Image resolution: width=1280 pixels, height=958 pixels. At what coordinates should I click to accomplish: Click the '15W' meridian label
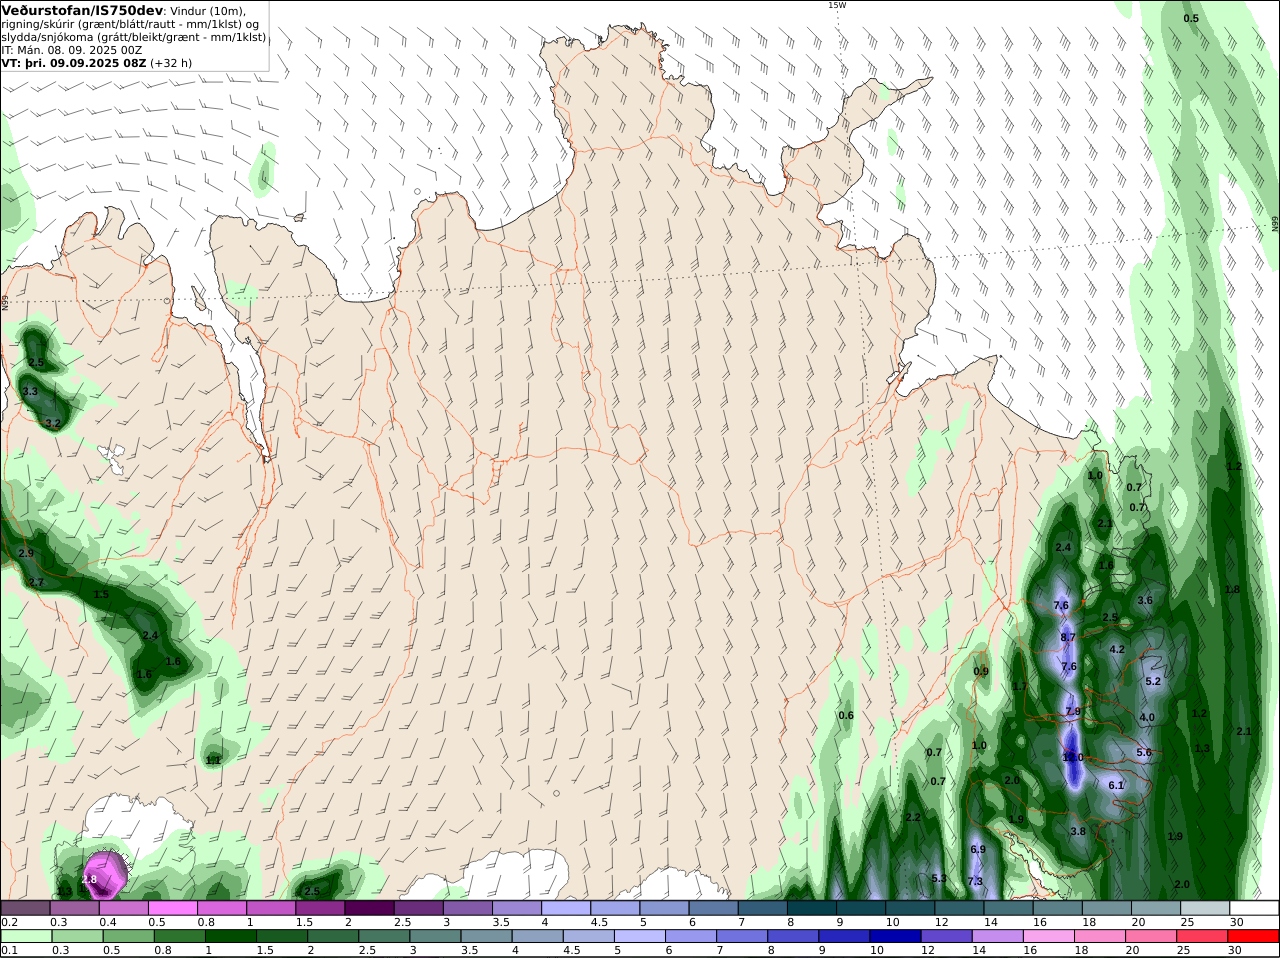[x=836, y=5]
